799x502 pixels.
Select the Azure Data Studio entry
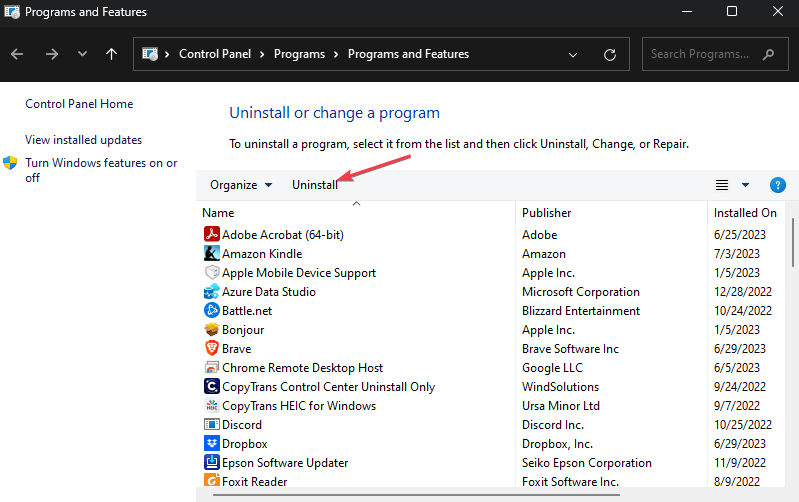point(269,292)
